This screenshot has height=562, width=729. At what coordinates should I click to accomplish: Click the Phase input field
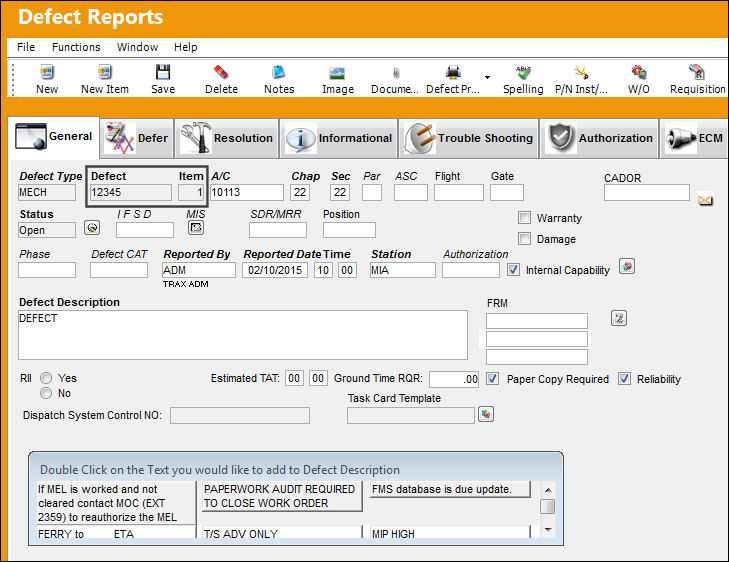pyautogui.click(x=46, y=270)
